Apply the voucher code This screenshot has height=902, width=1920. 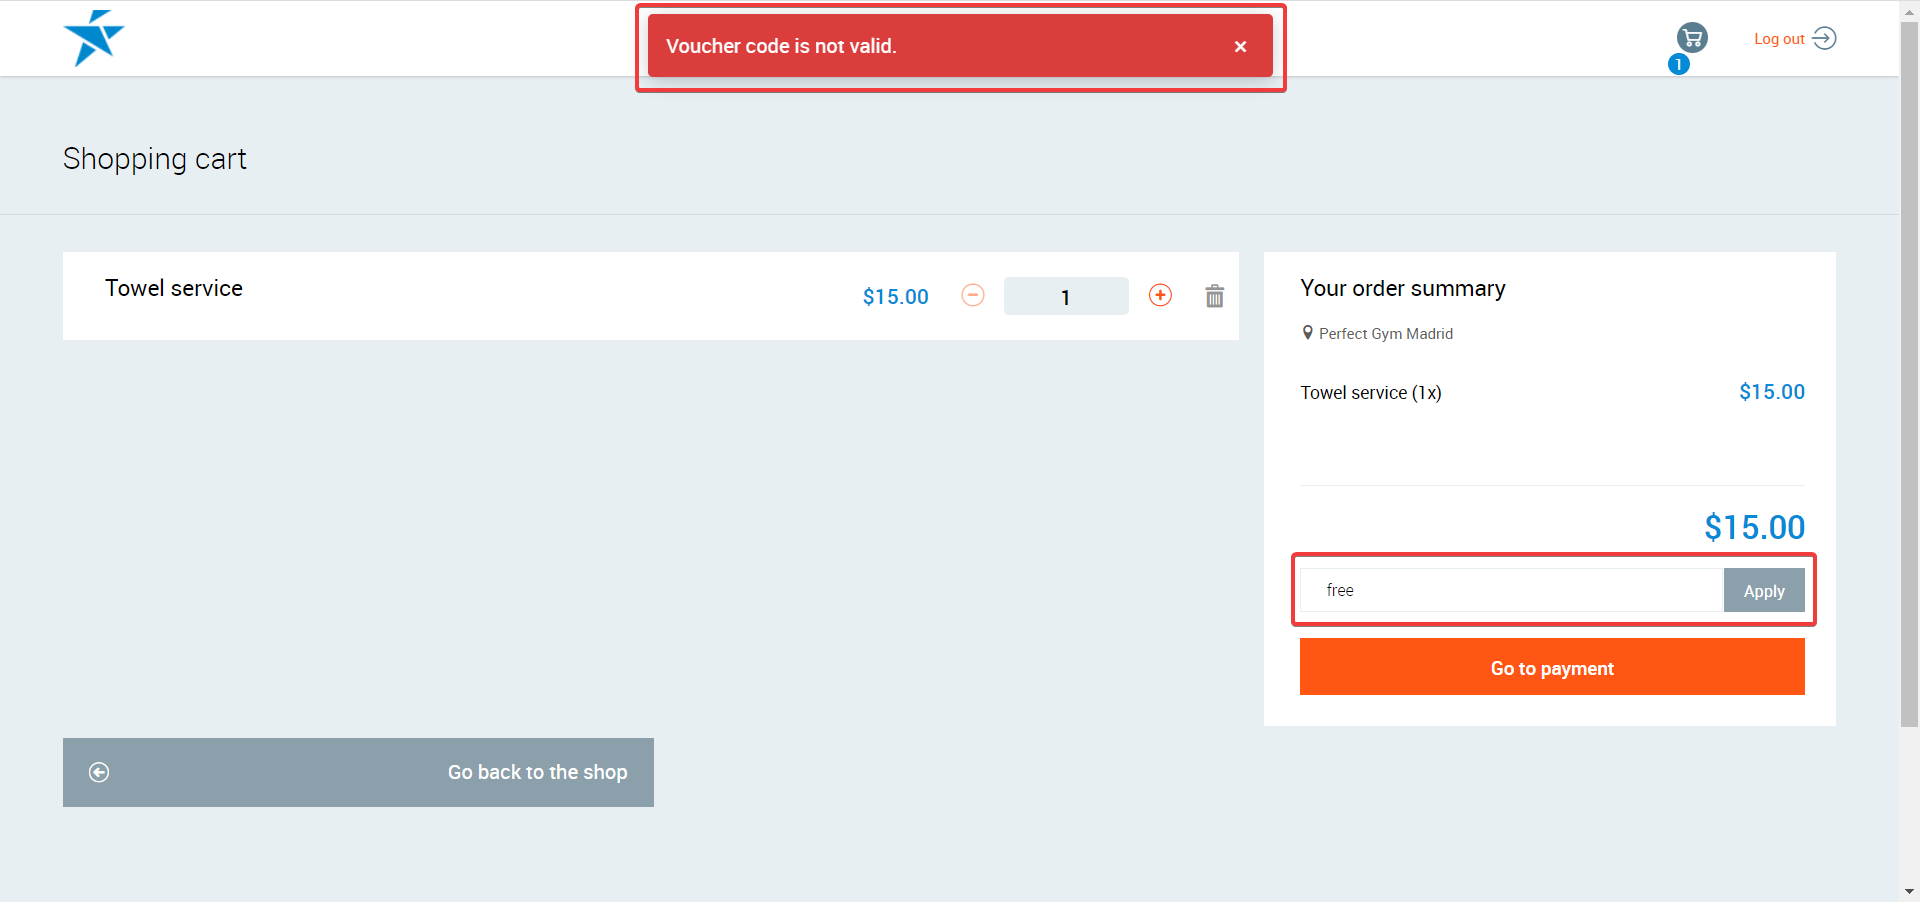click(1763, 591)
